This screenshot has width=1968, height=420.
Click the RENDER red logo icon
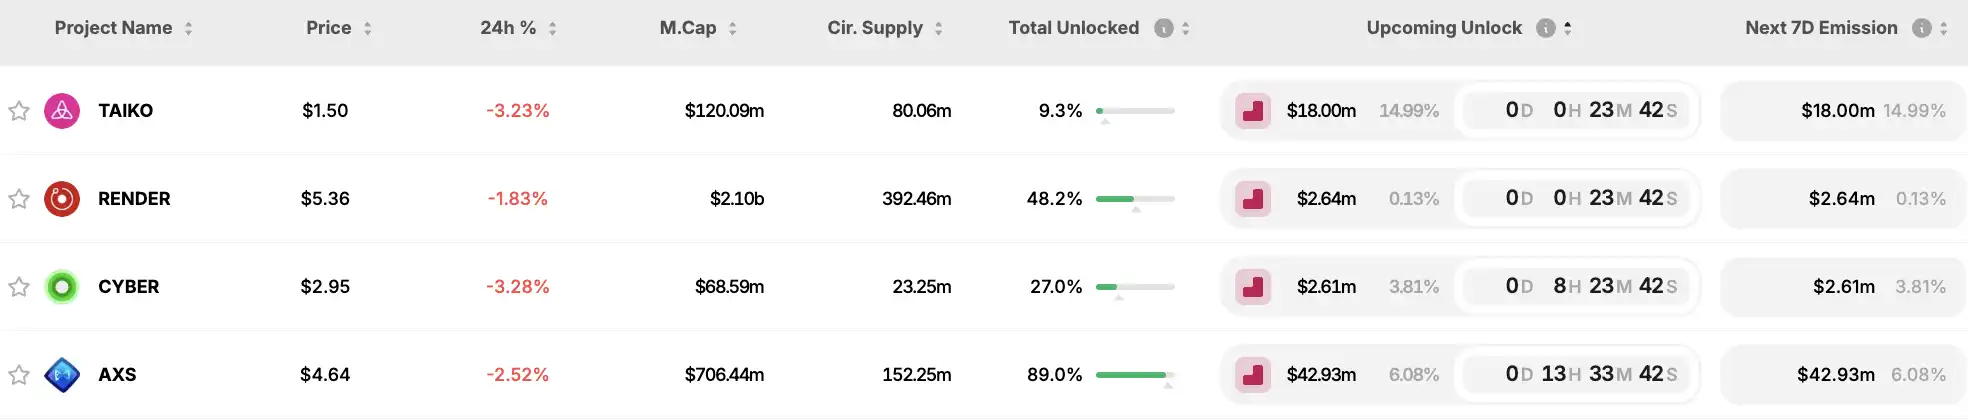click(62, 199)
